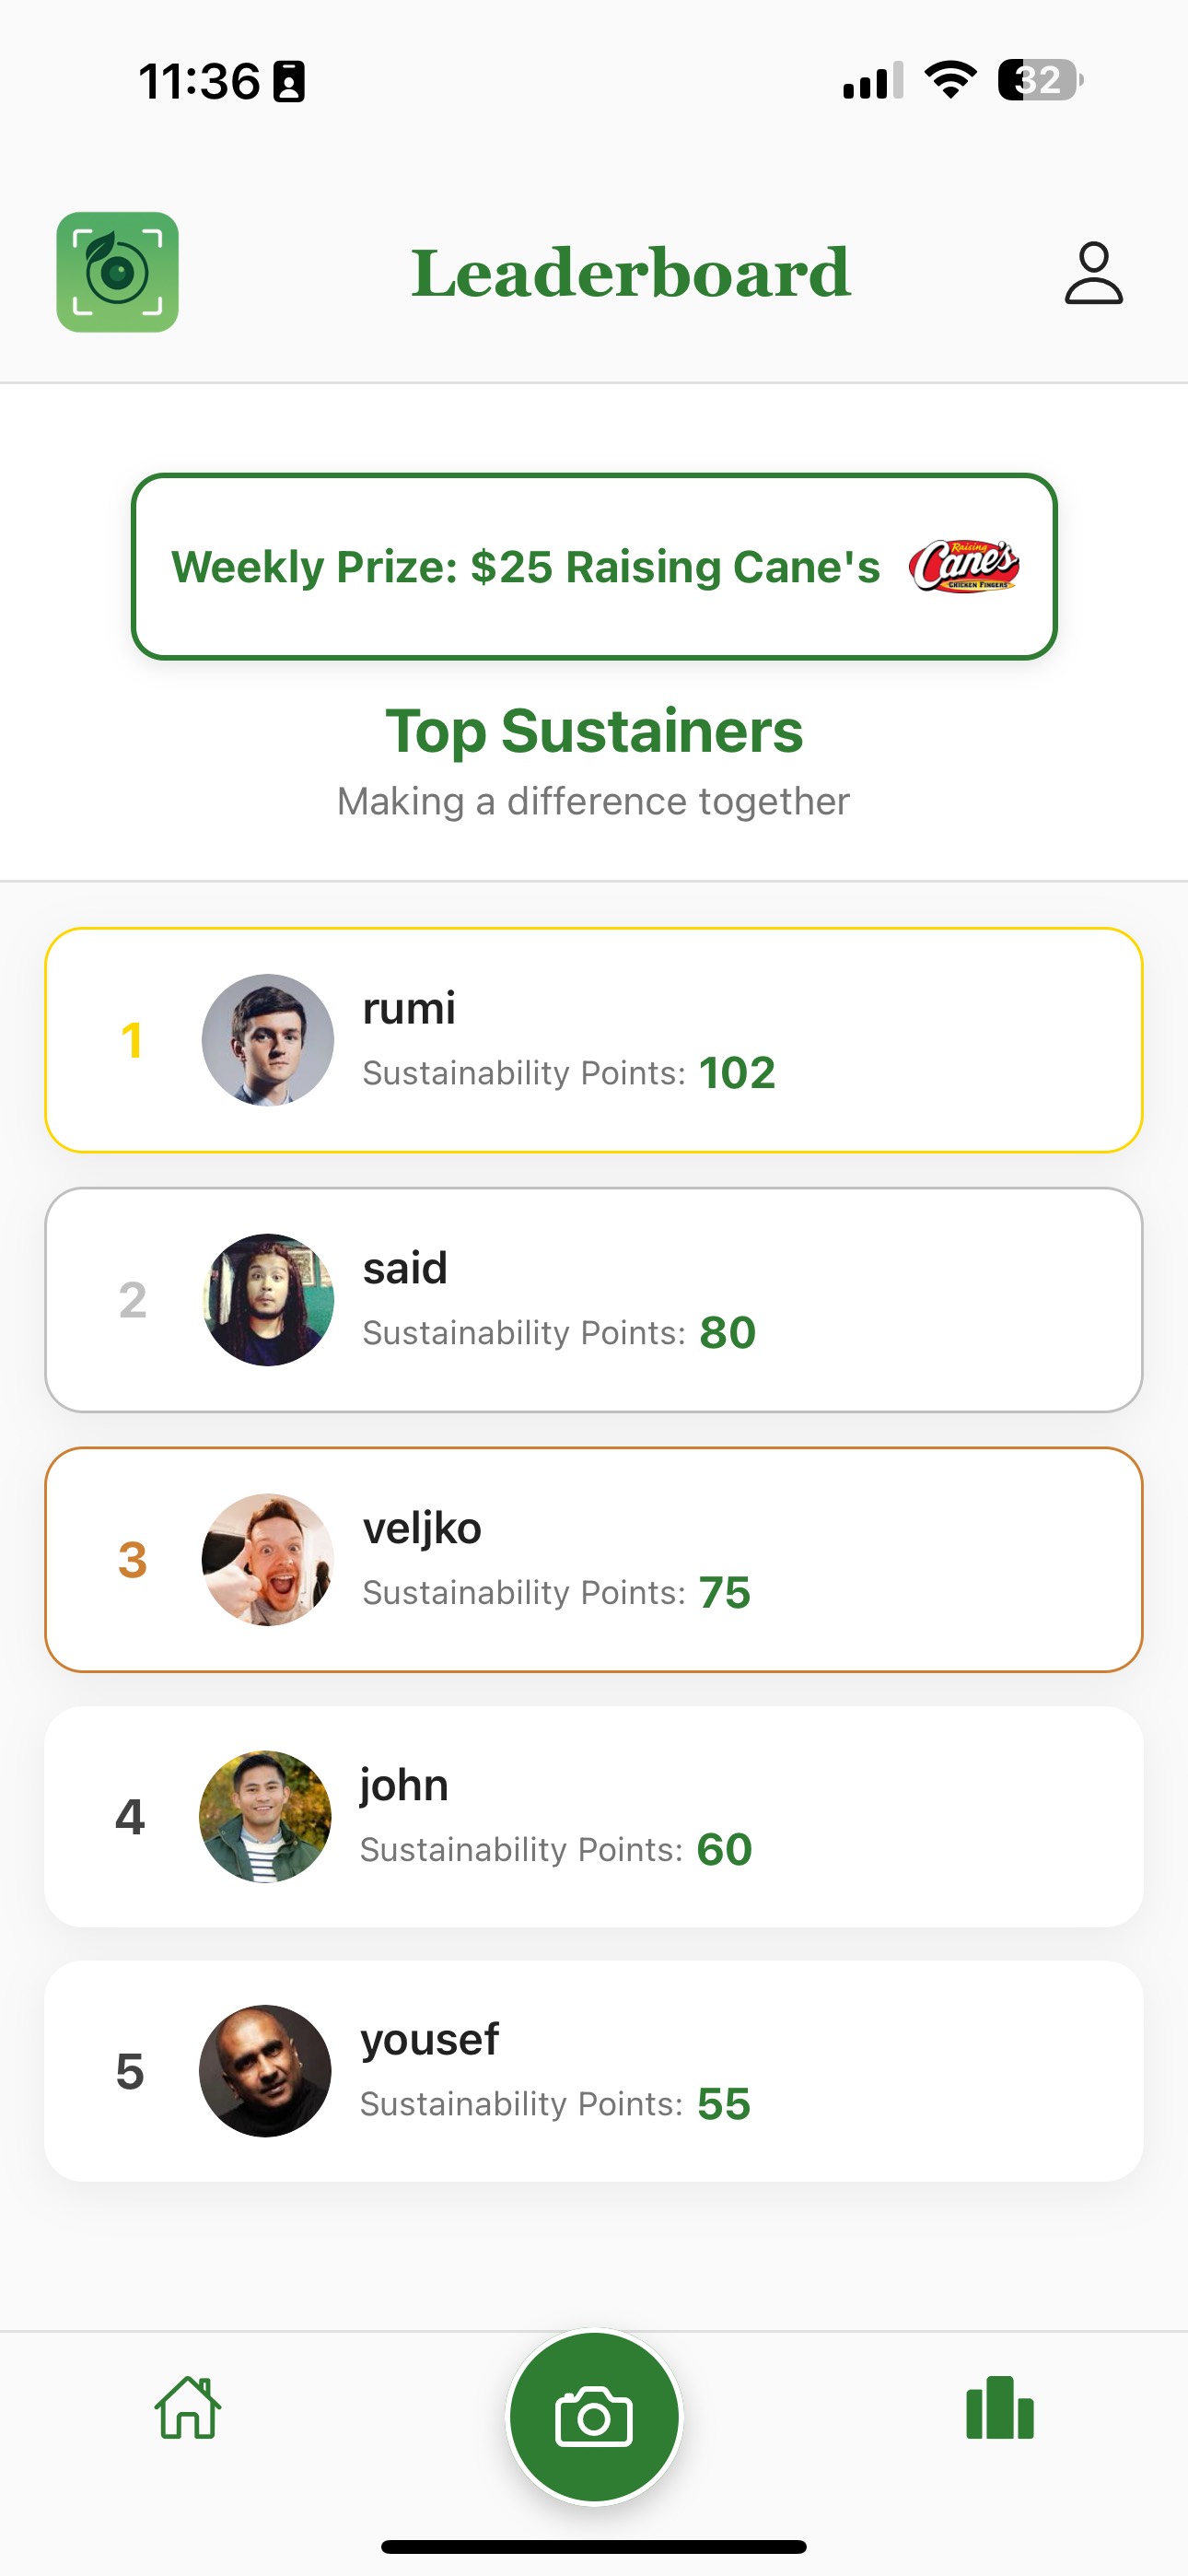Tap said's avatar photo

(268, 1300)
